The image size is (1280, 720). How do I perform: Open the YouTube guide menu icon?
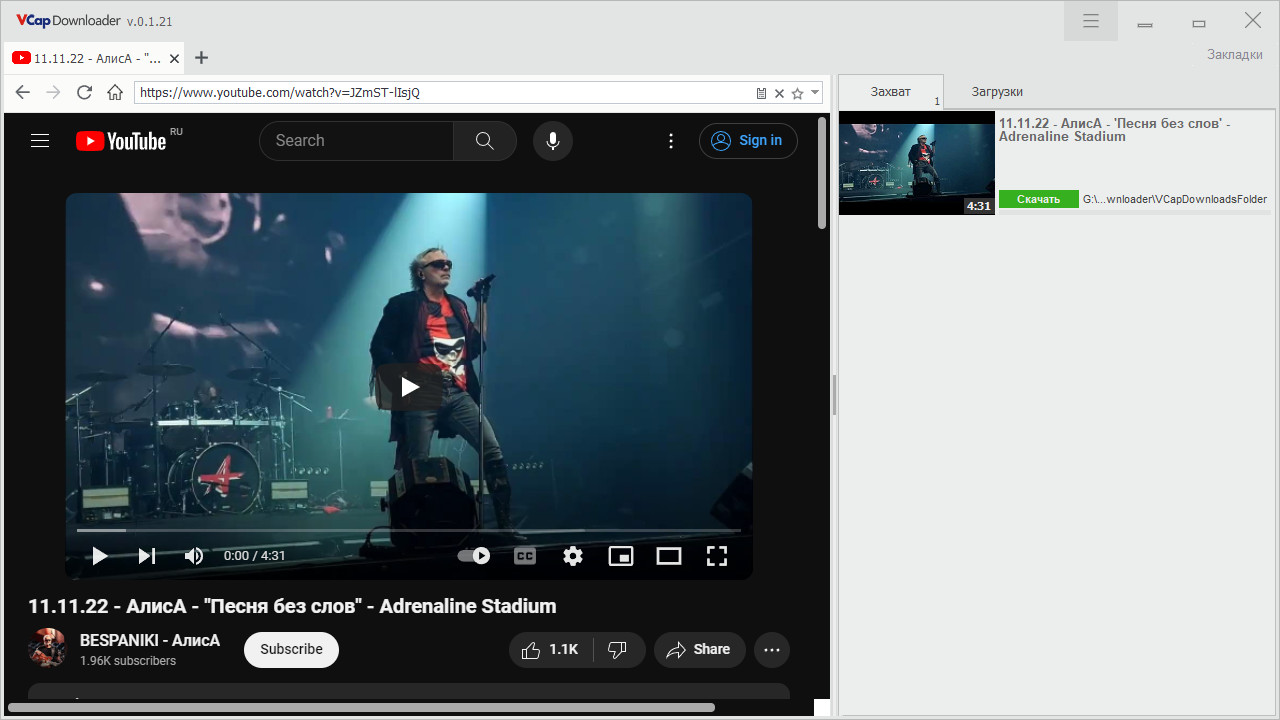[x=40, y=141]
